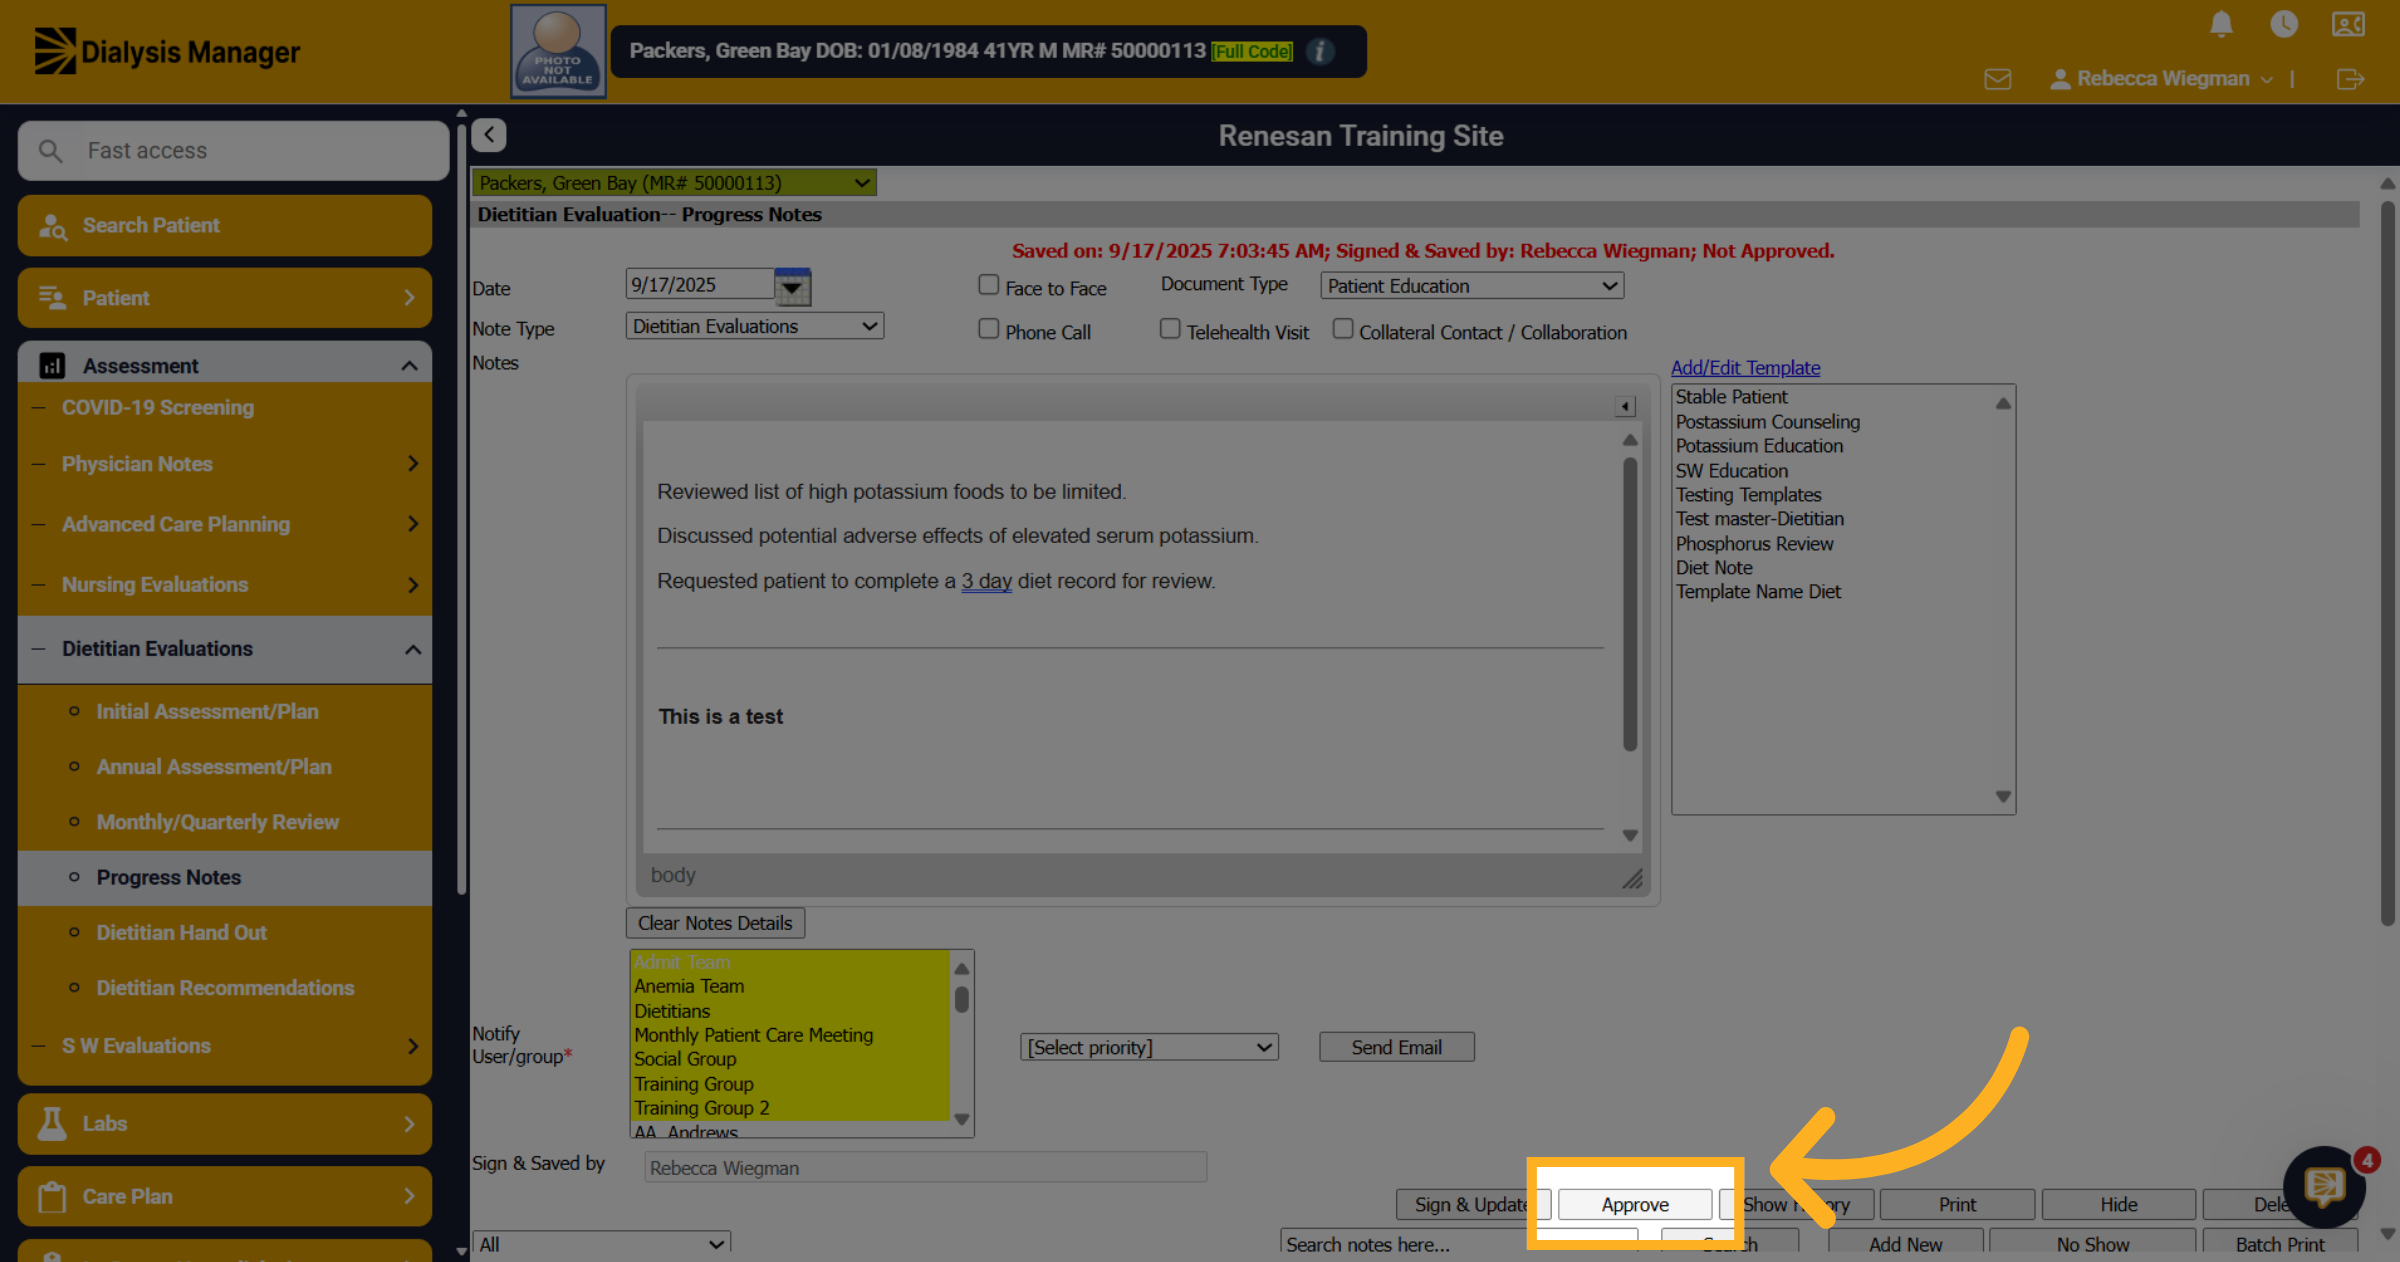Open the Document Type dropdown
Image resolution: width=2400 pixels, height=1262 pixels.
point(1472,286)
